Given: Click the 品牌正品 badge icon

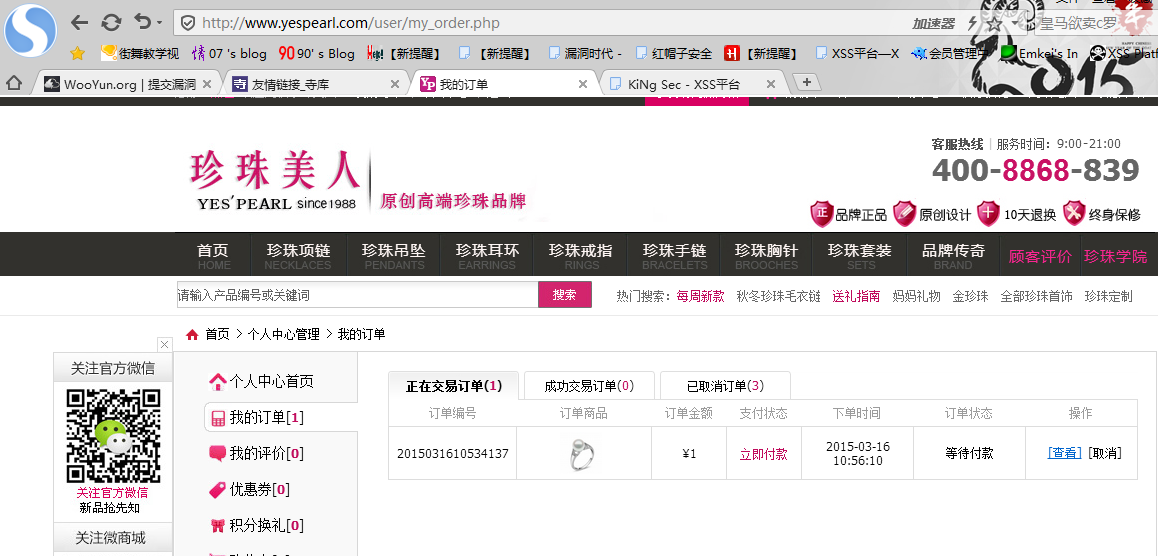Looking at the screenshot, I should coord(821,213).
